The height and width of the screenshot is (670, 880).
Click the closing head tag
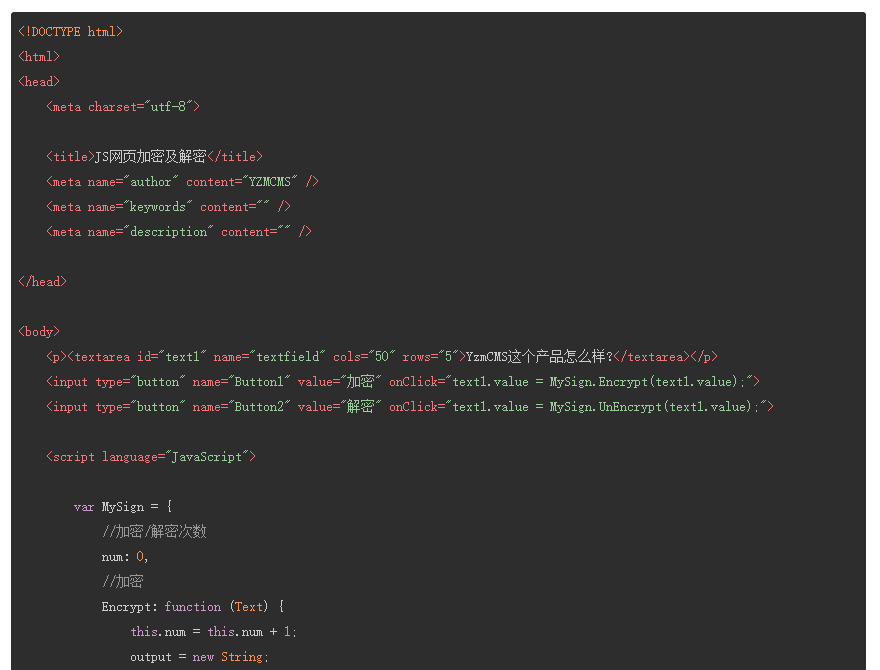pyautogui.click(x=42, y=282)
